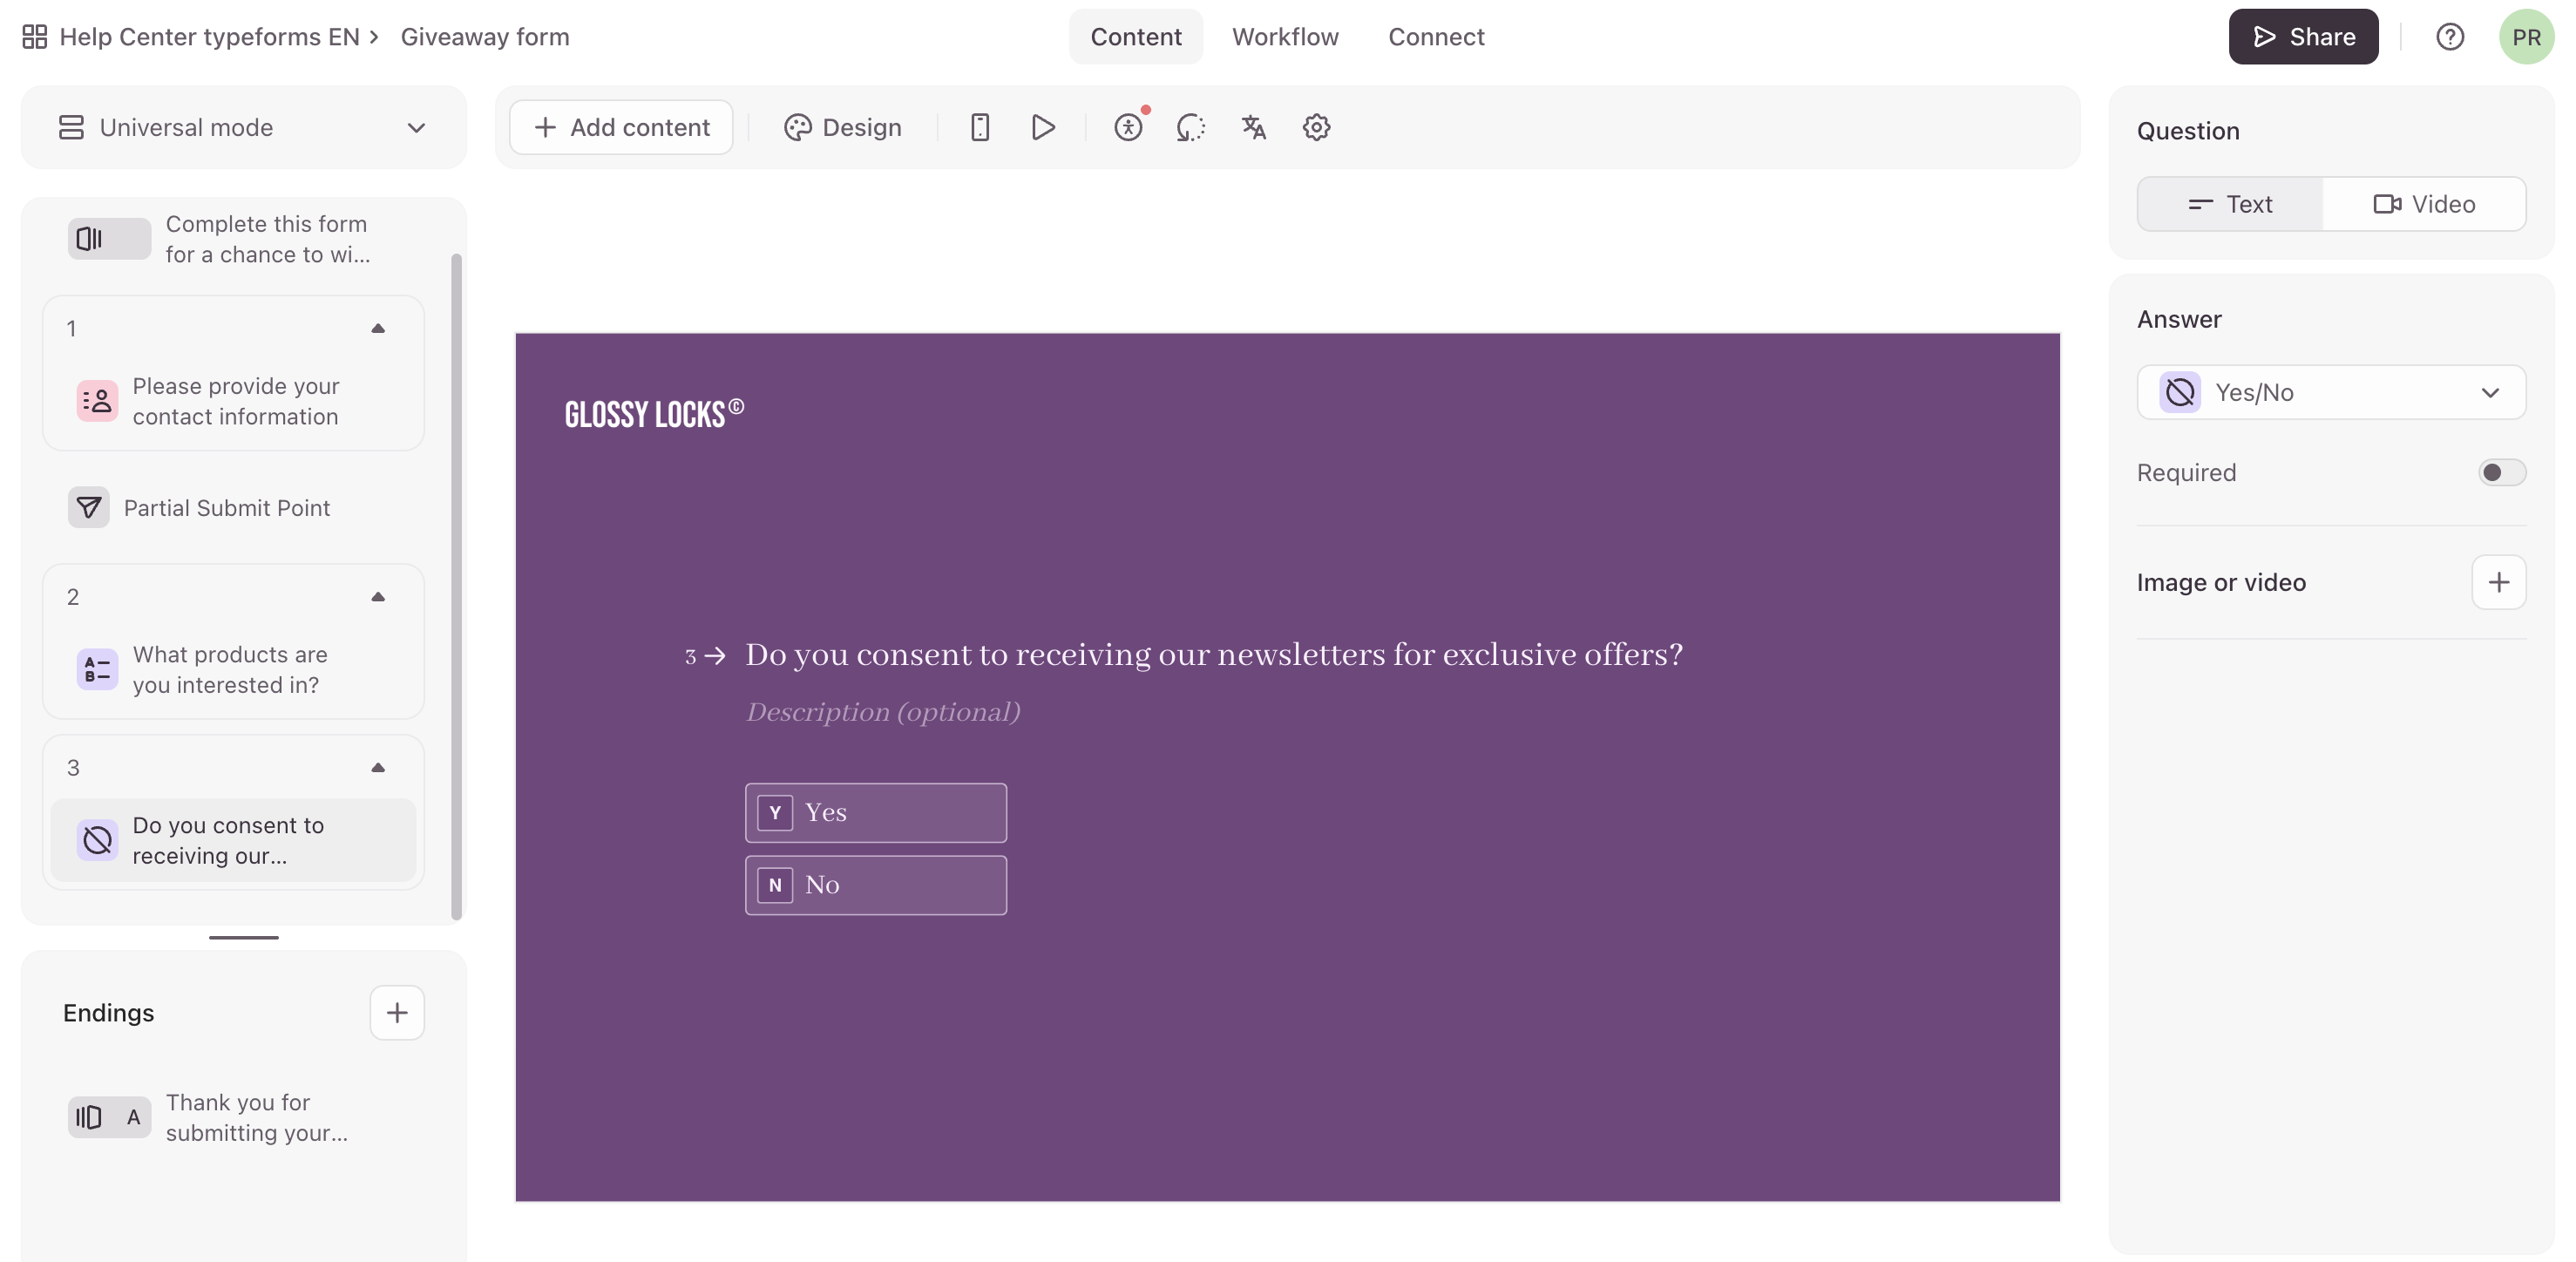Click the play preview icon
Screen dimensions: 2576x1262
[x=1042, y=127]
